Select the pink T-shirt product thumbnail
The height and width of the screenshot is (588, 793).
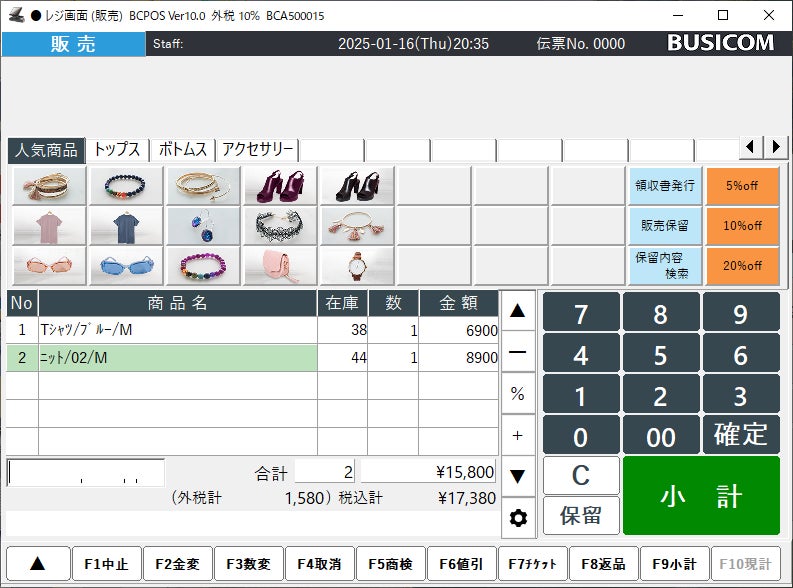pos(50,226)
